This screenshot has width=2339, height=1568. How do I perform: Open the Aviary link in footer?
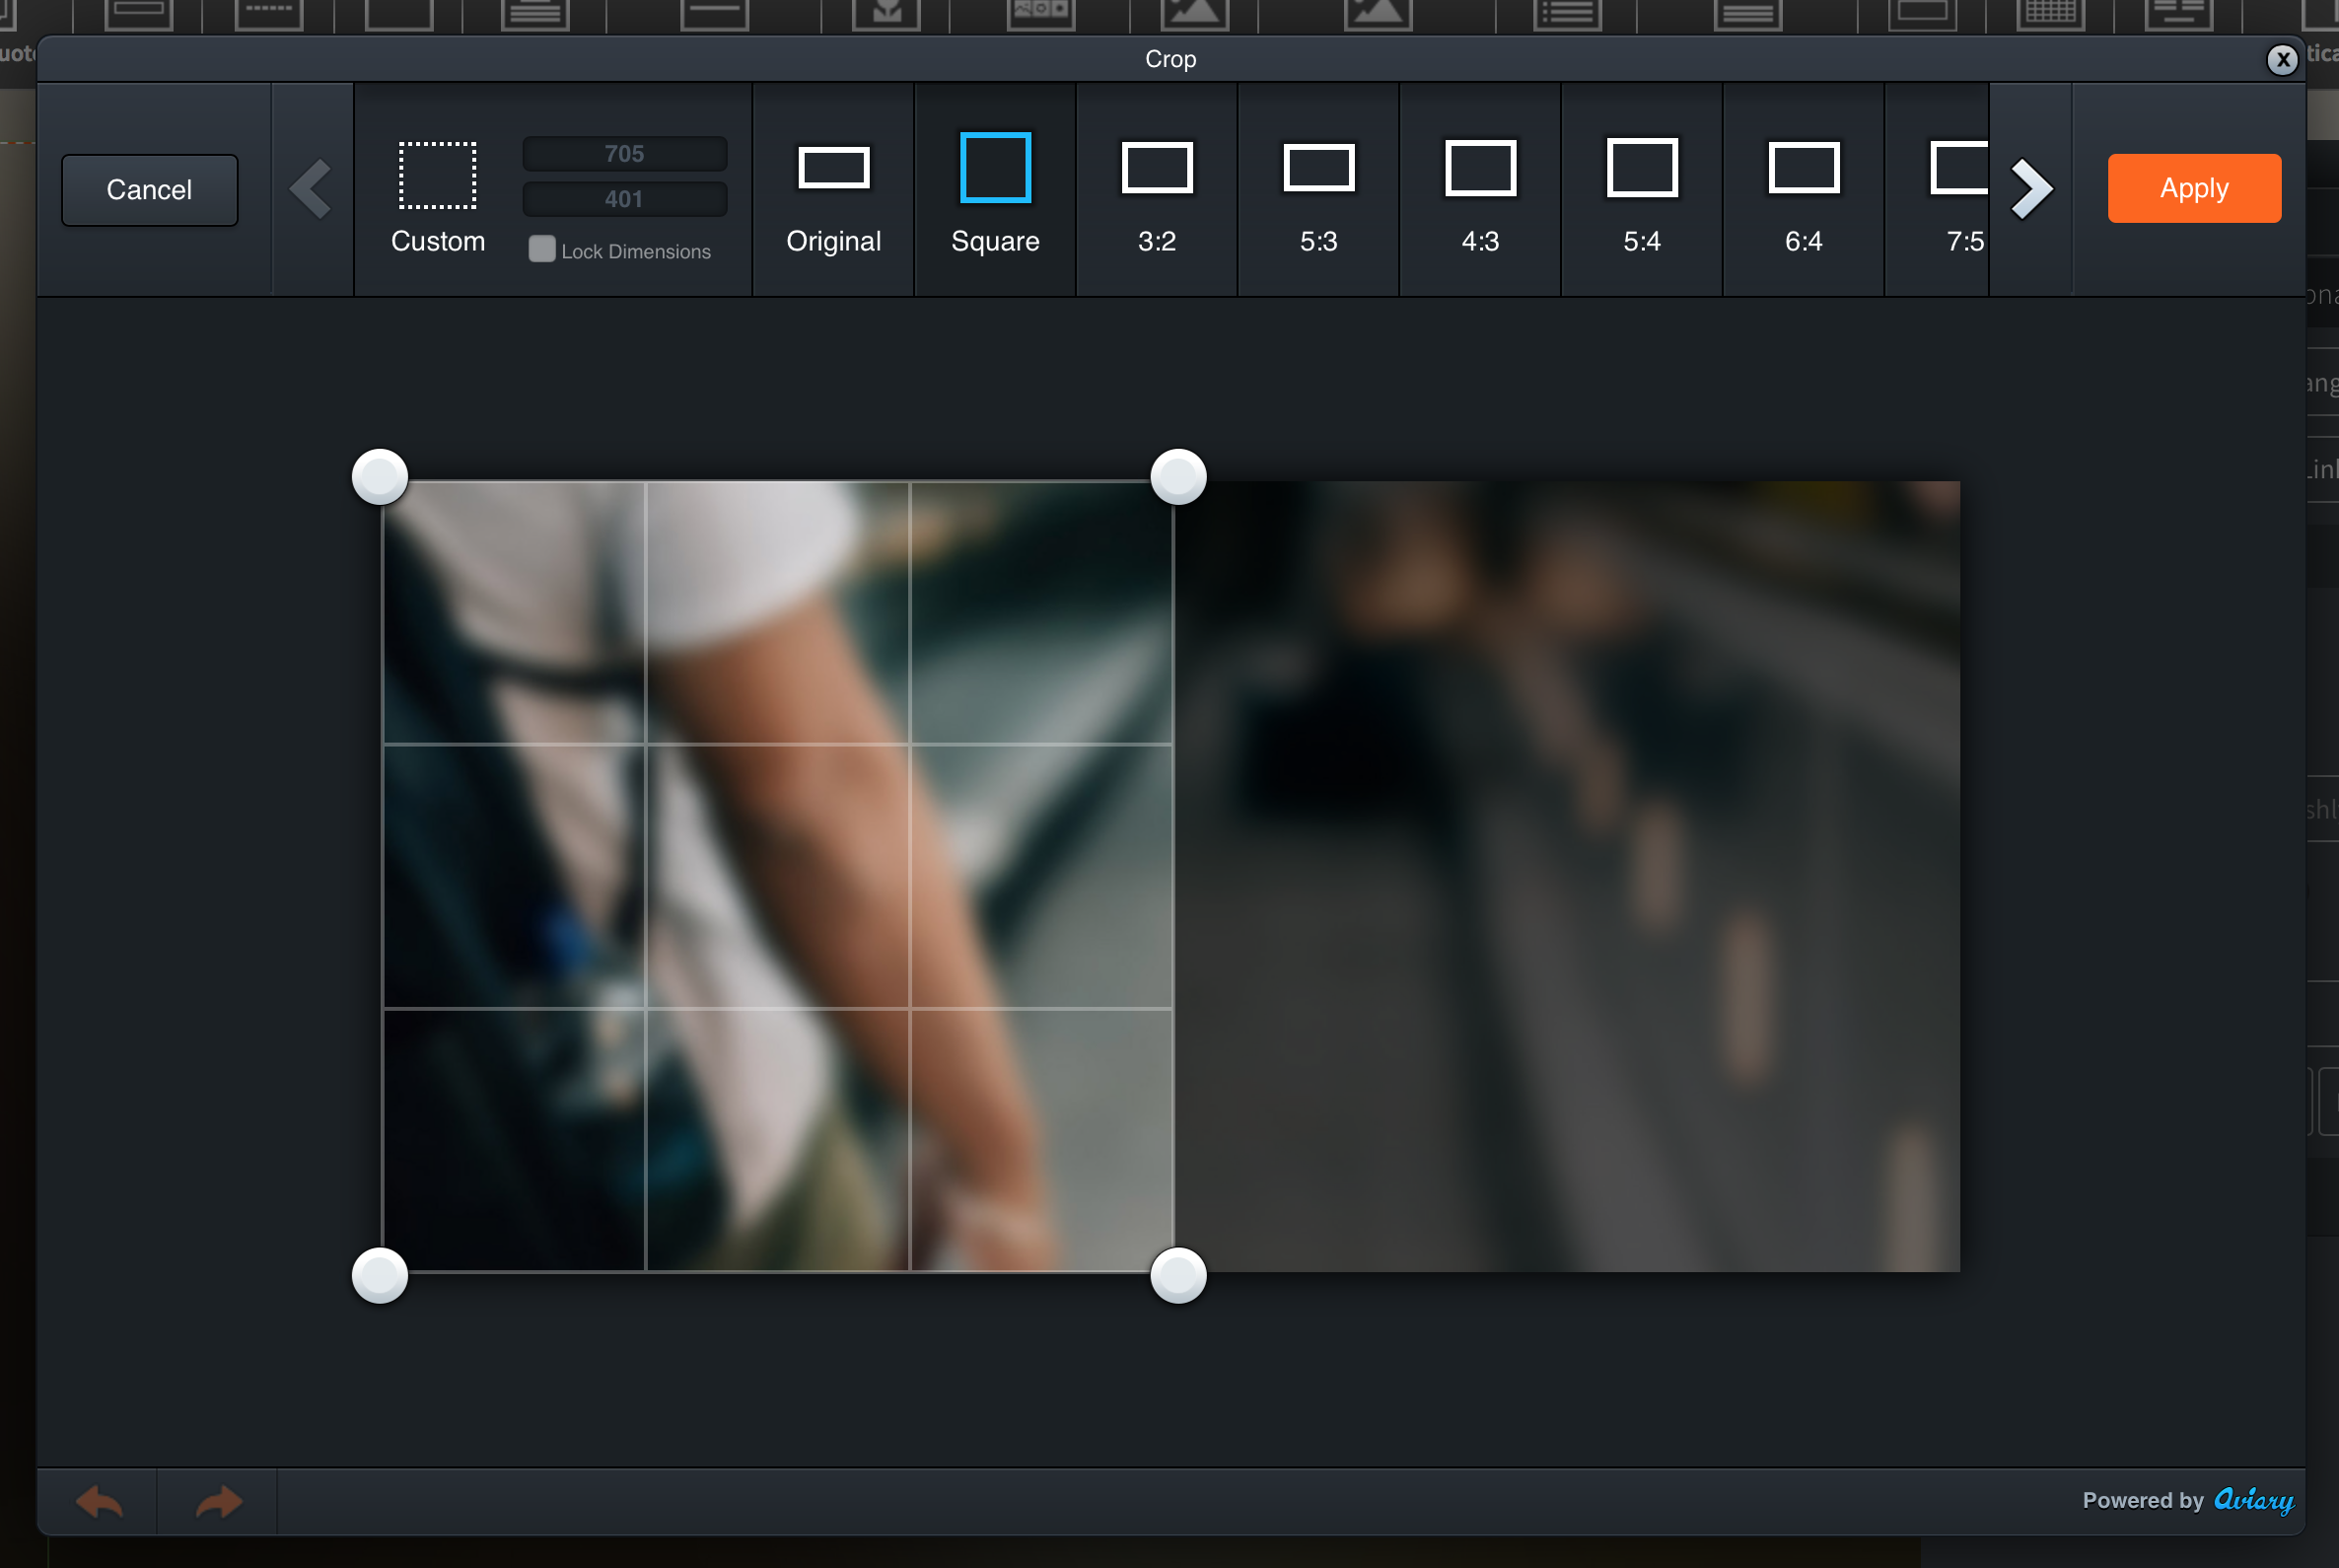point(2253,1500)
